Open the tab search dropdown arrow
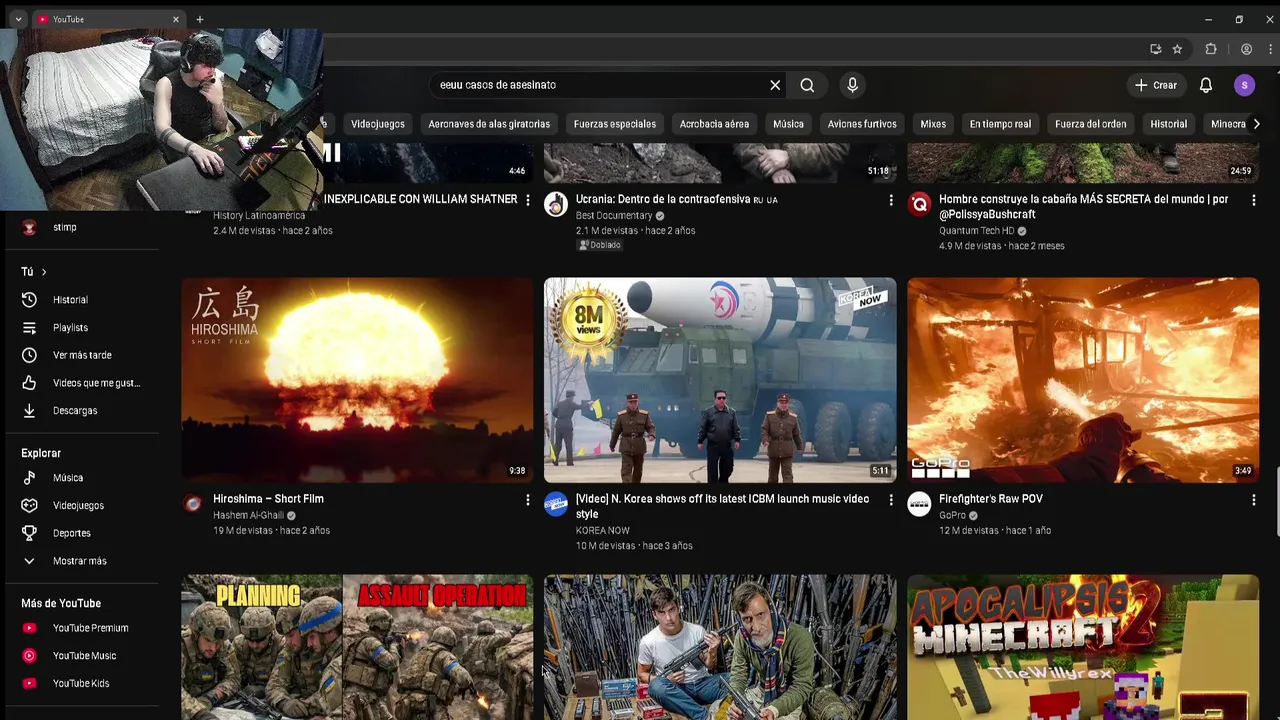 coord(18,19)
